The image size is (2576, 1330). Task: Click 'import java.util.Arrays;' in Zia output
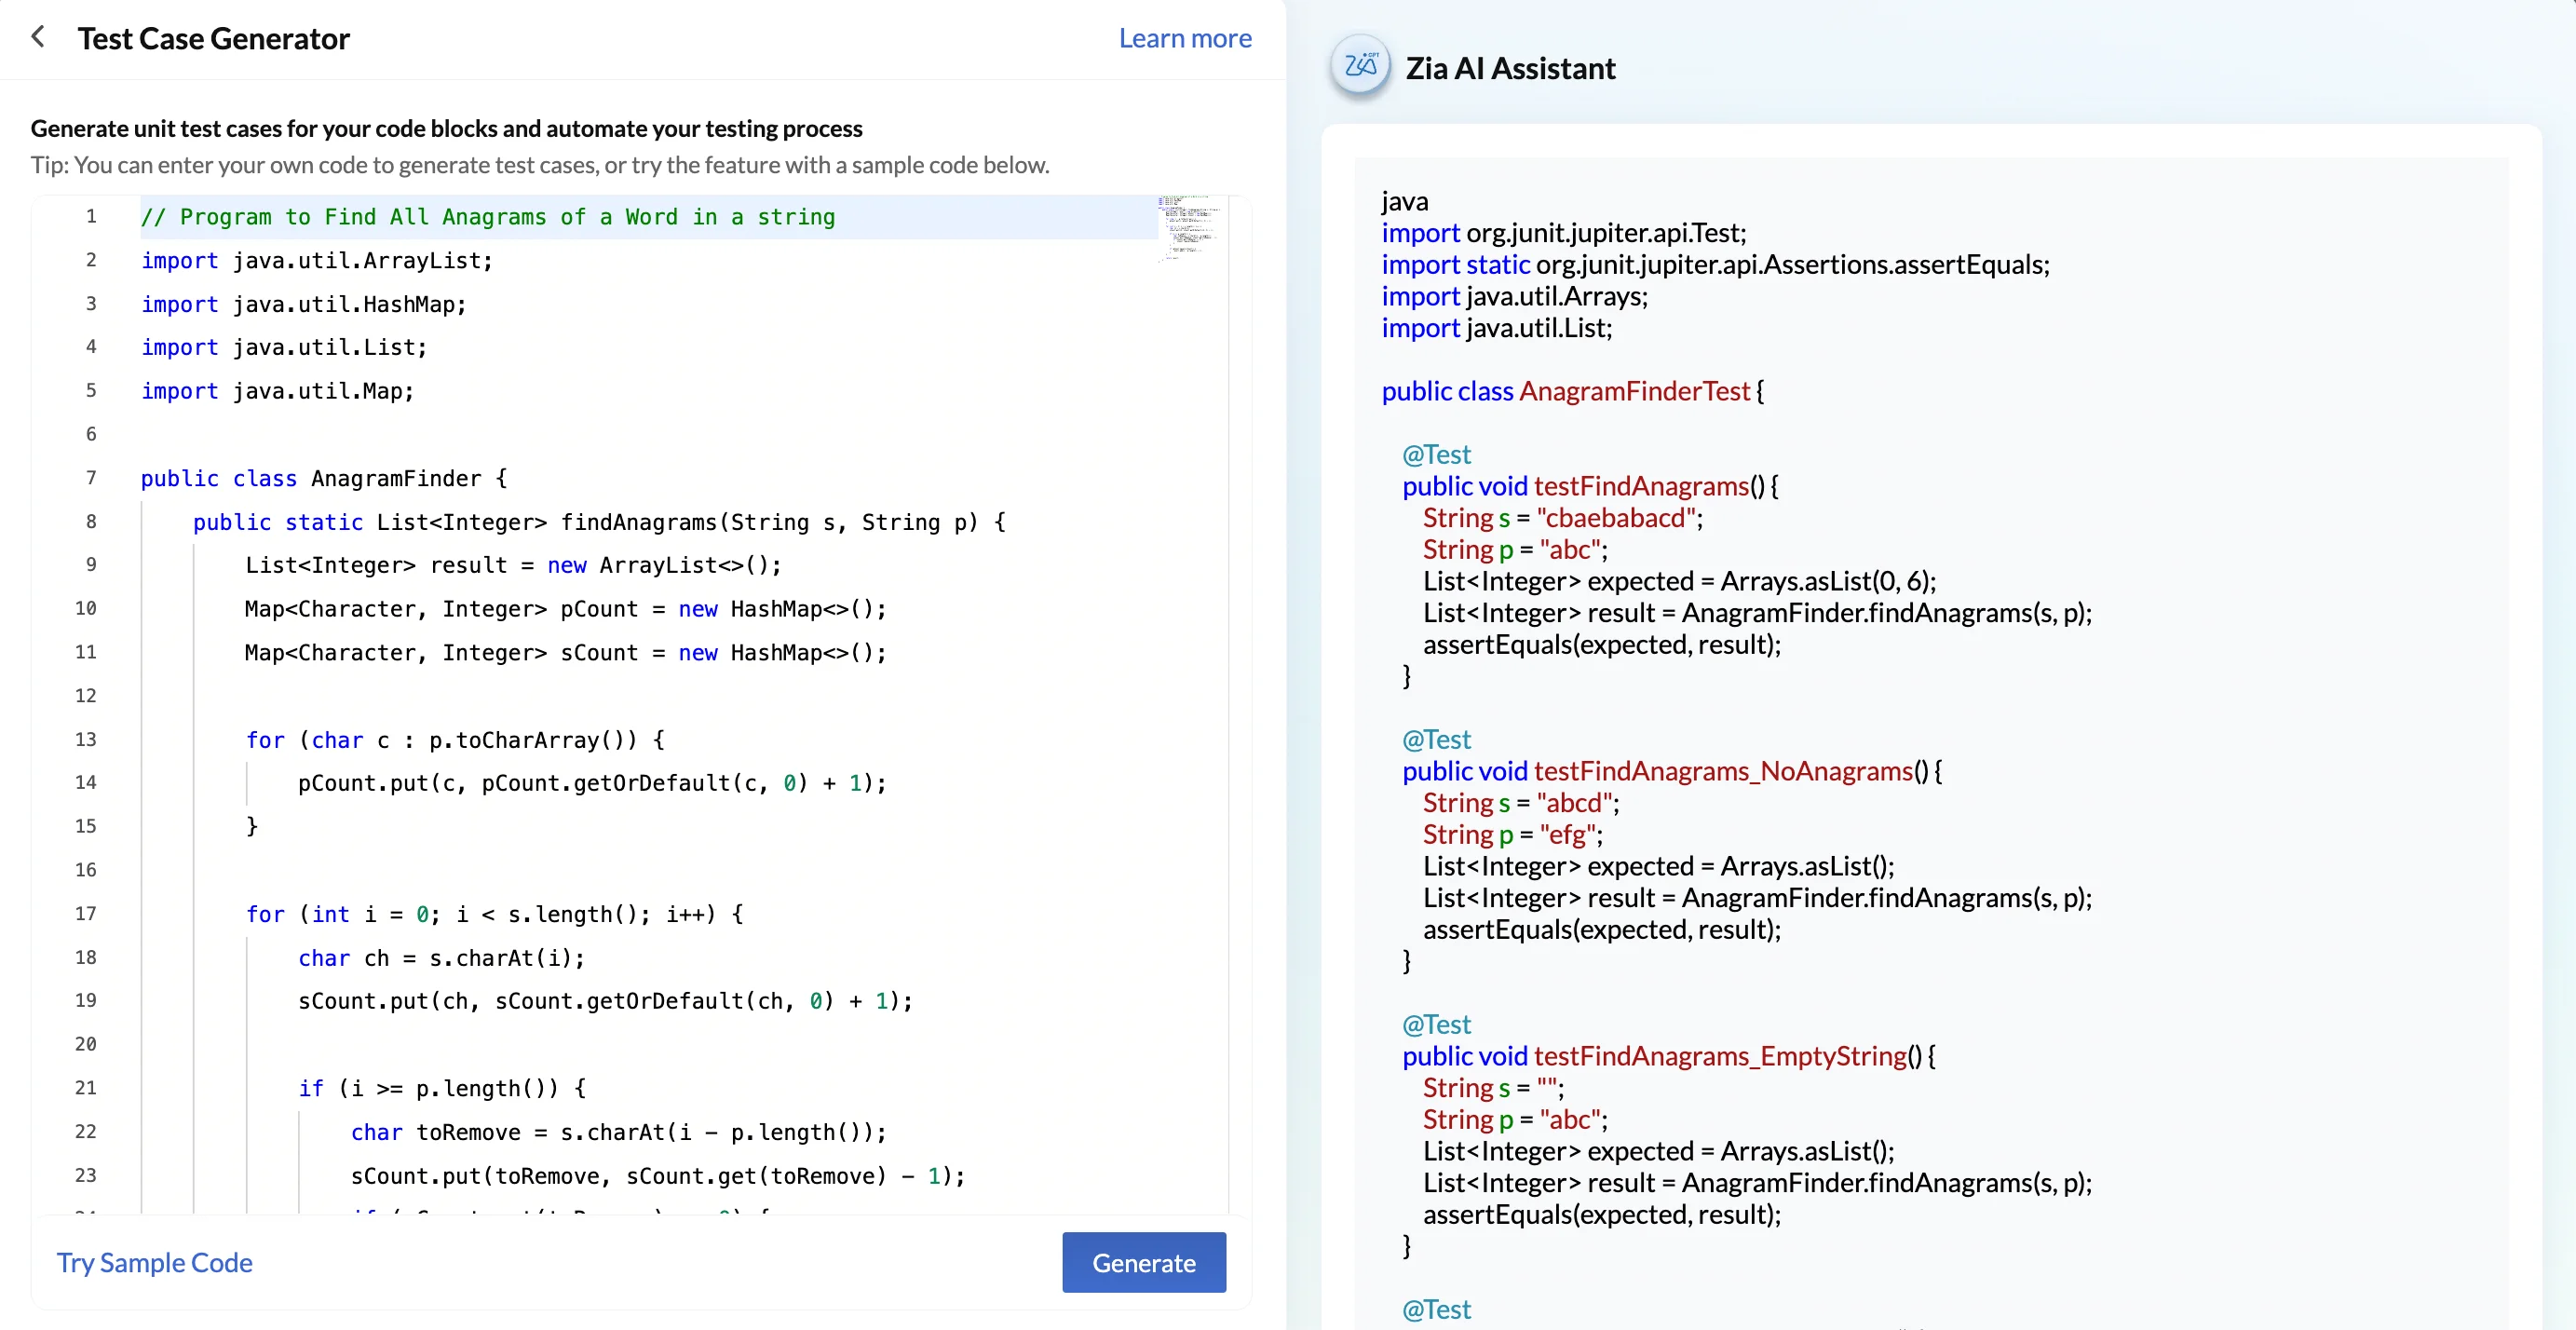pyautogui.click(x=1514, y=297)
